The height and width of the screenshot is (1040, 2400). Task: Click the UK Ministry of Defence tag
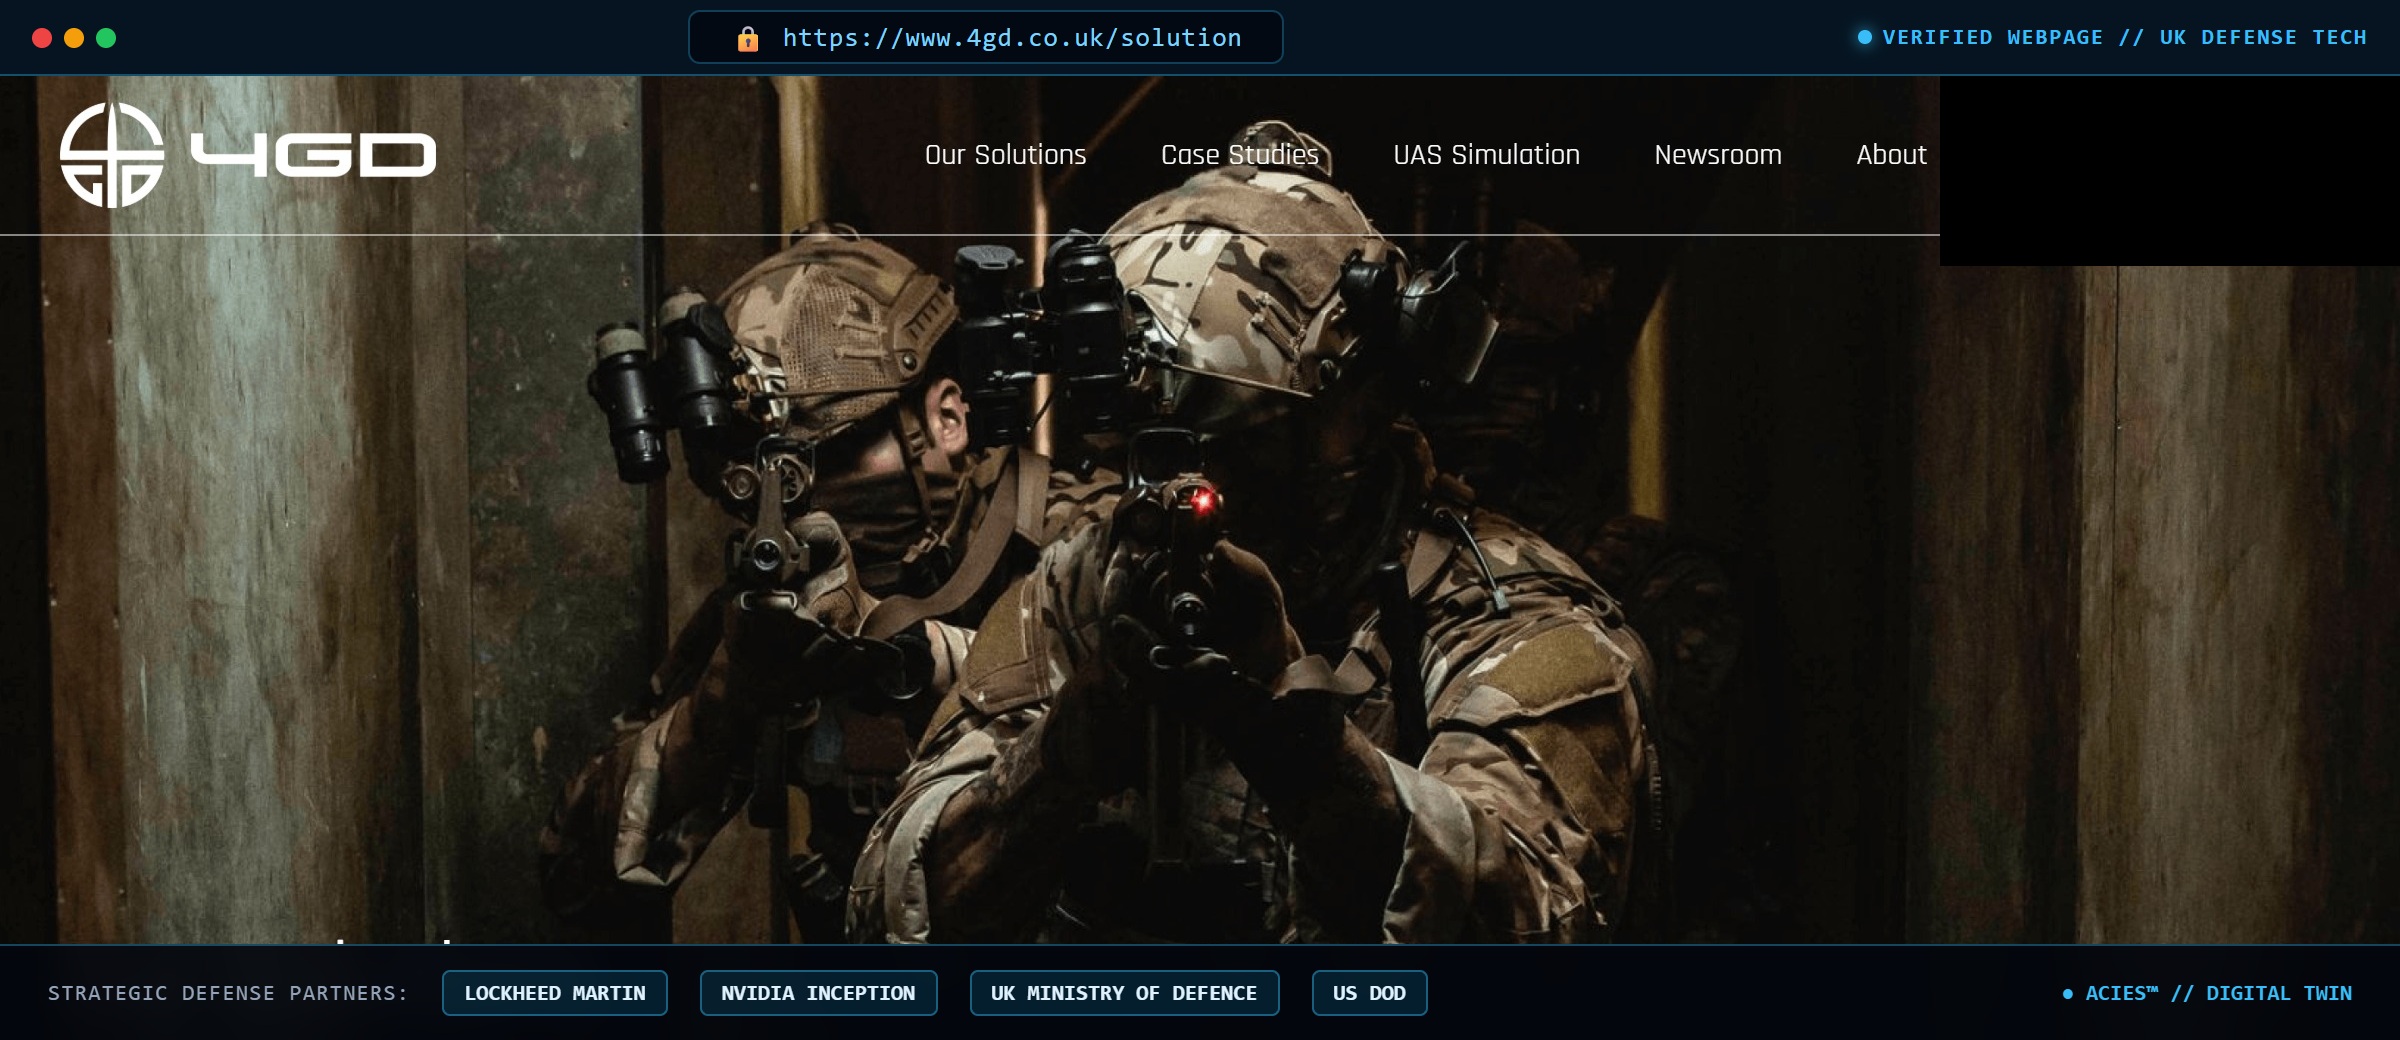(1124, 993)
